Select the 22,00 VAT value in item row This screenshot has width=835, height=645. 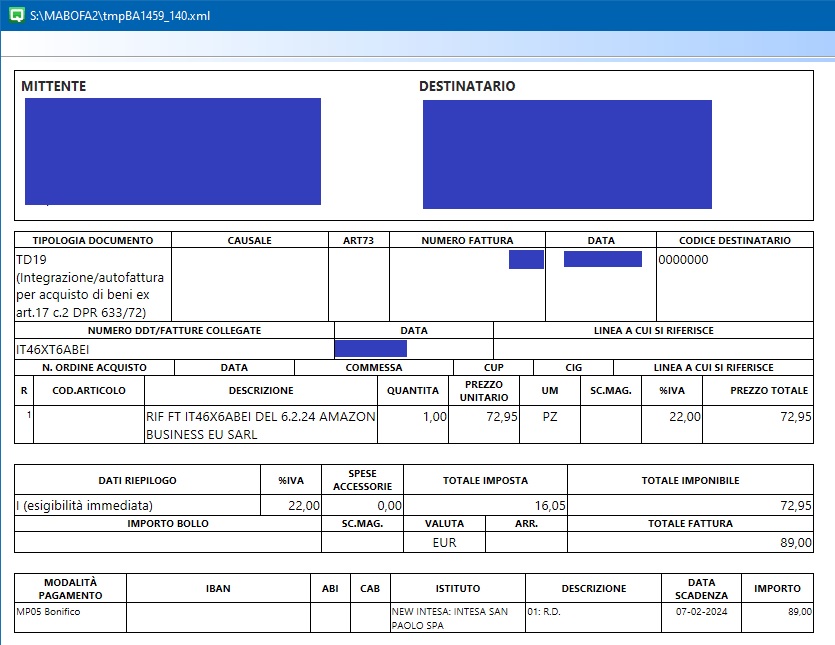click(685, 417)
